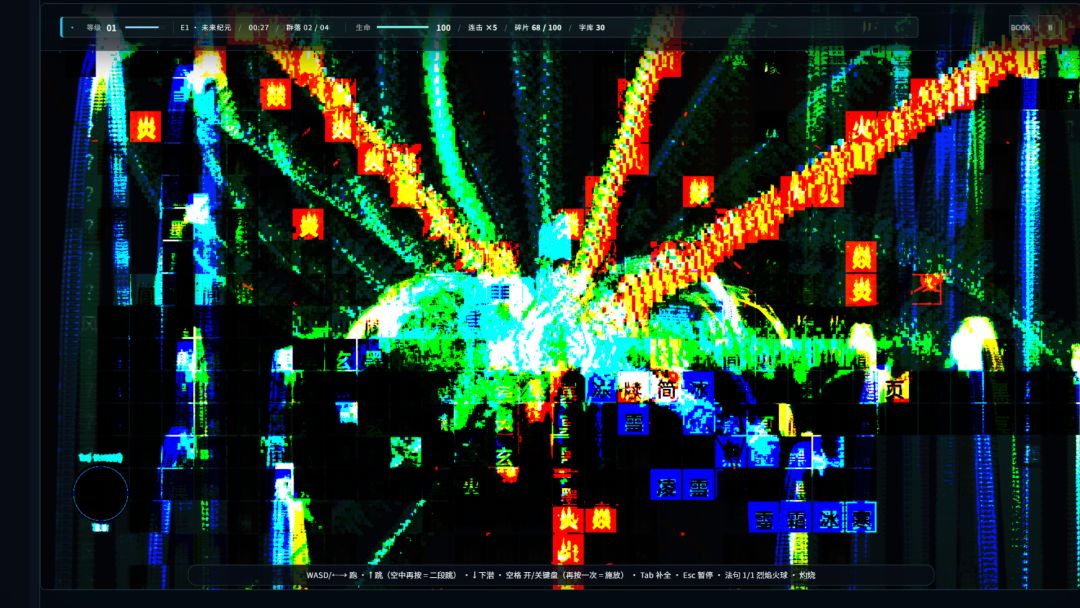Open the BOOK panel
1080x608 pixels.
pyautogui.click(x=1021, y=28)
